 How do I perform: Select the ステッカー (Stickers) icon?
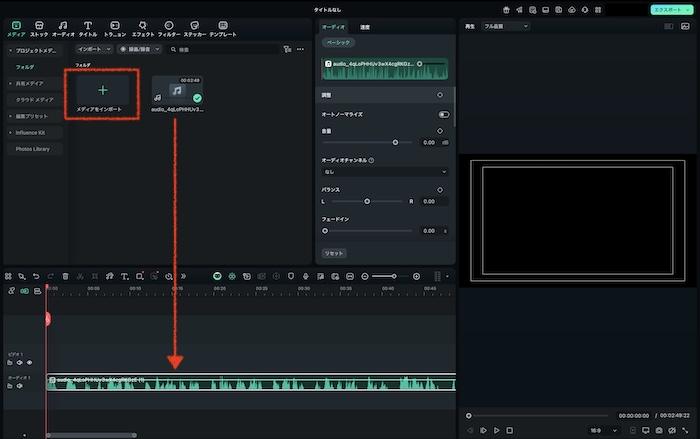pos(194,27)
